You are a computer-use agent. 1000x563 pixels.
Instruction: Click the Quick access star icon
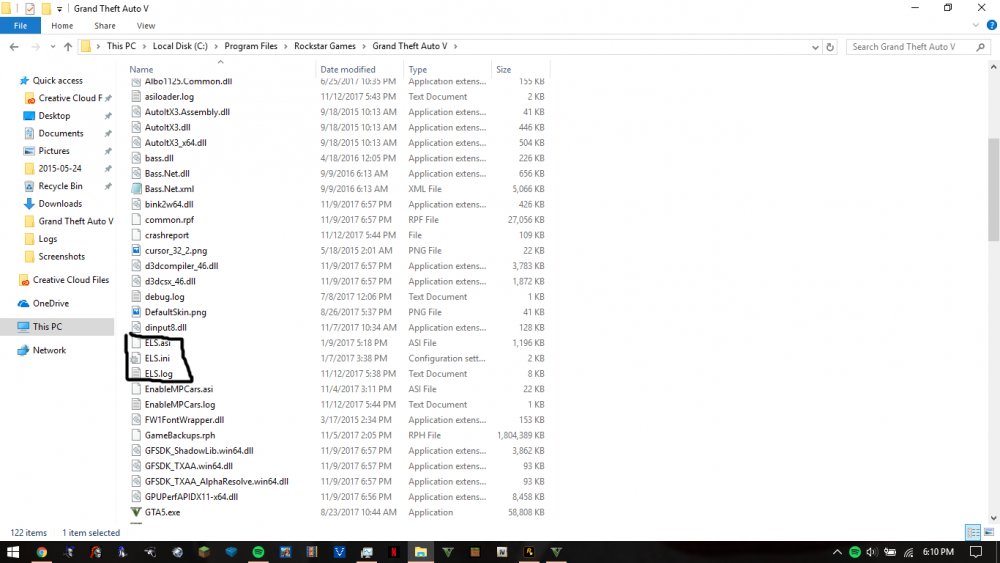point(24,80)
